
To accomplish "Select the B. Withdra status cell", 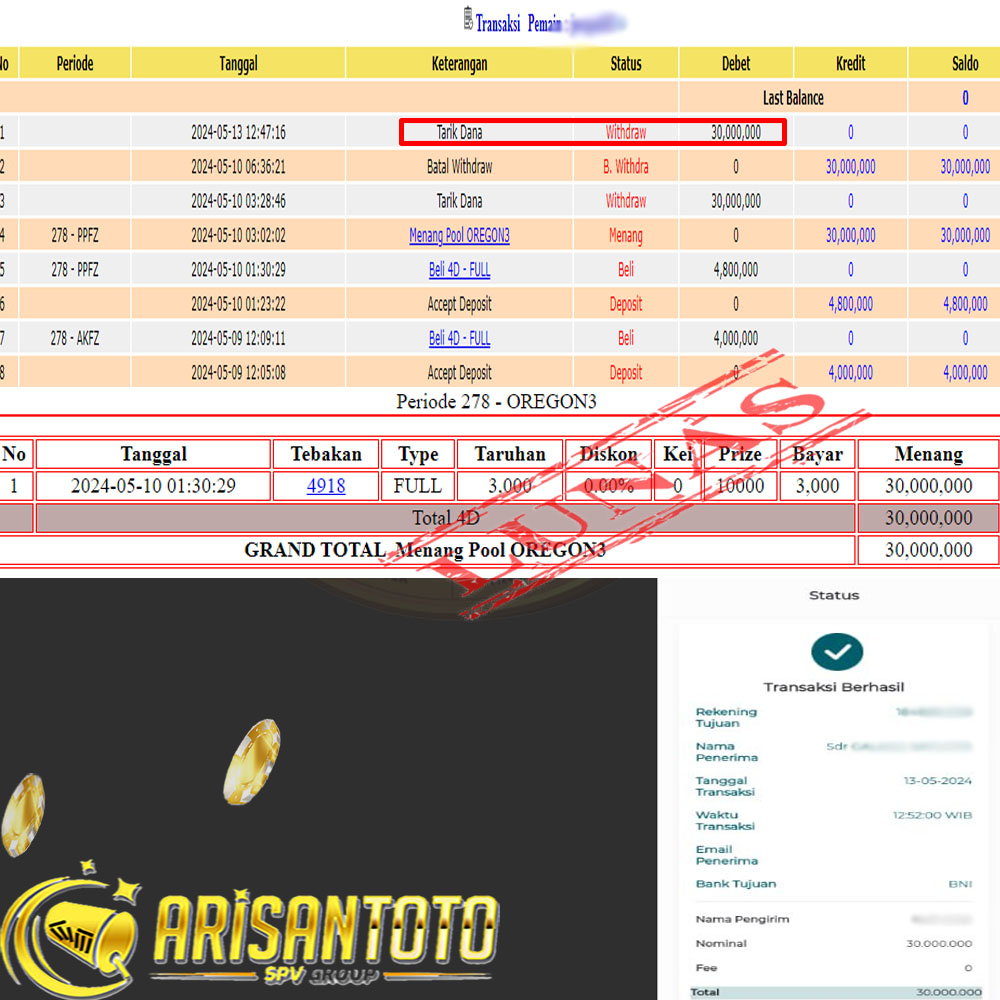I will click(x=626, y=166).
